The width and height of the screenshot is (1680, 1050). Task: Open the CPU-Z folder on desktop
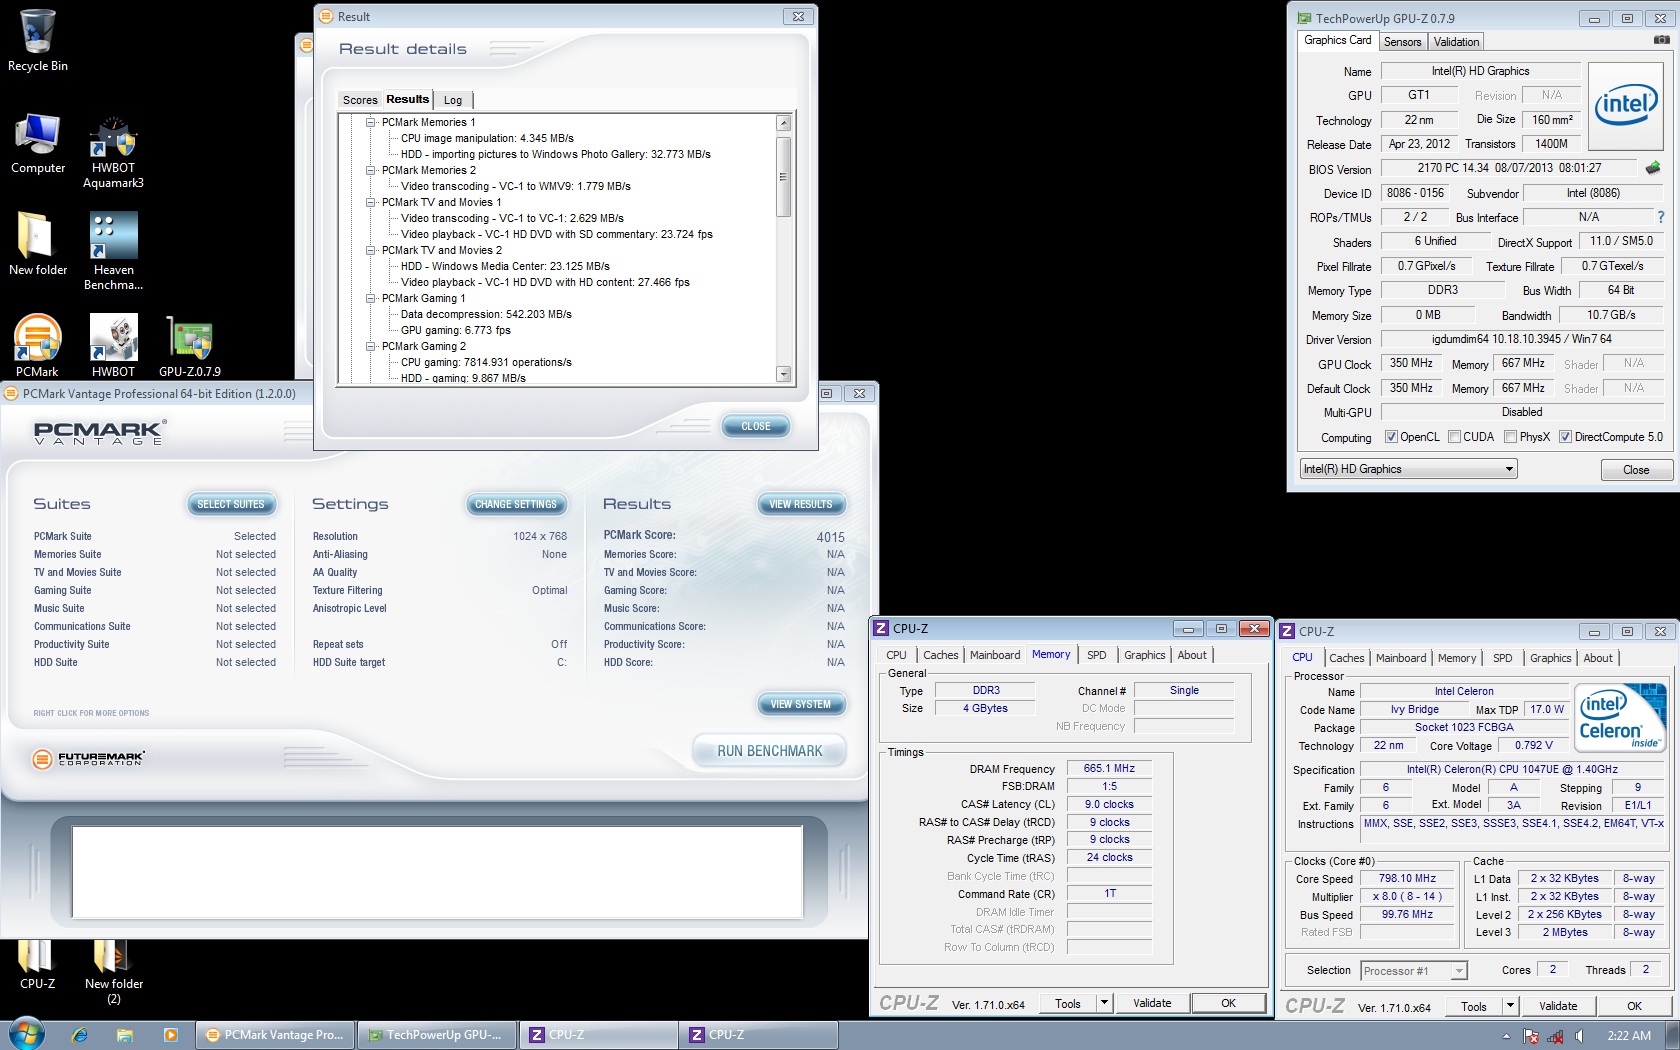(38, 964)
